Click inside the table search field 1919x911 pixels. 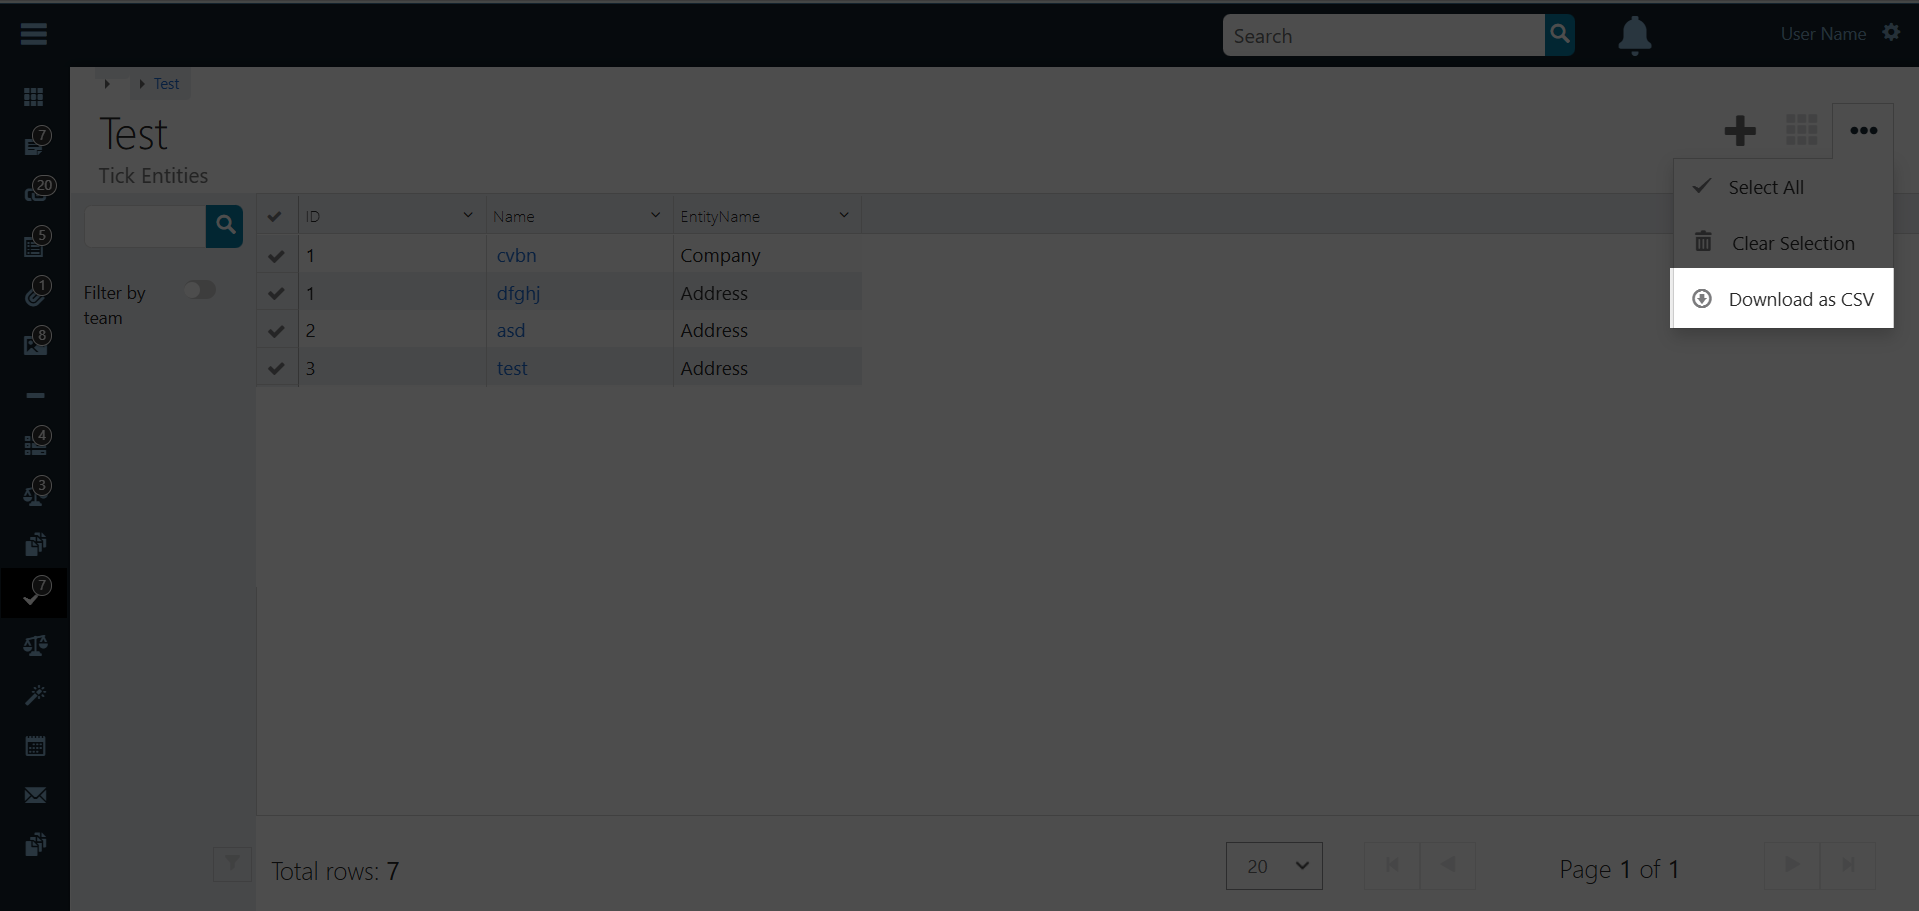click(x=143, y=226)
